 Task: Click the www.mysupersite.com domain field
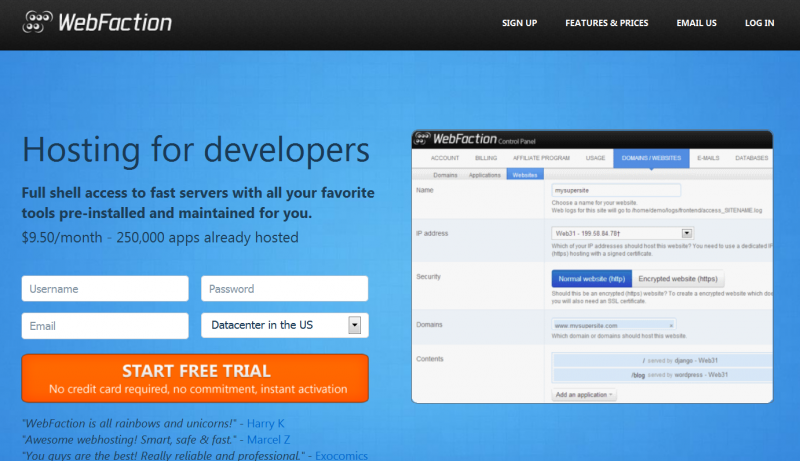tap(614, 325)
